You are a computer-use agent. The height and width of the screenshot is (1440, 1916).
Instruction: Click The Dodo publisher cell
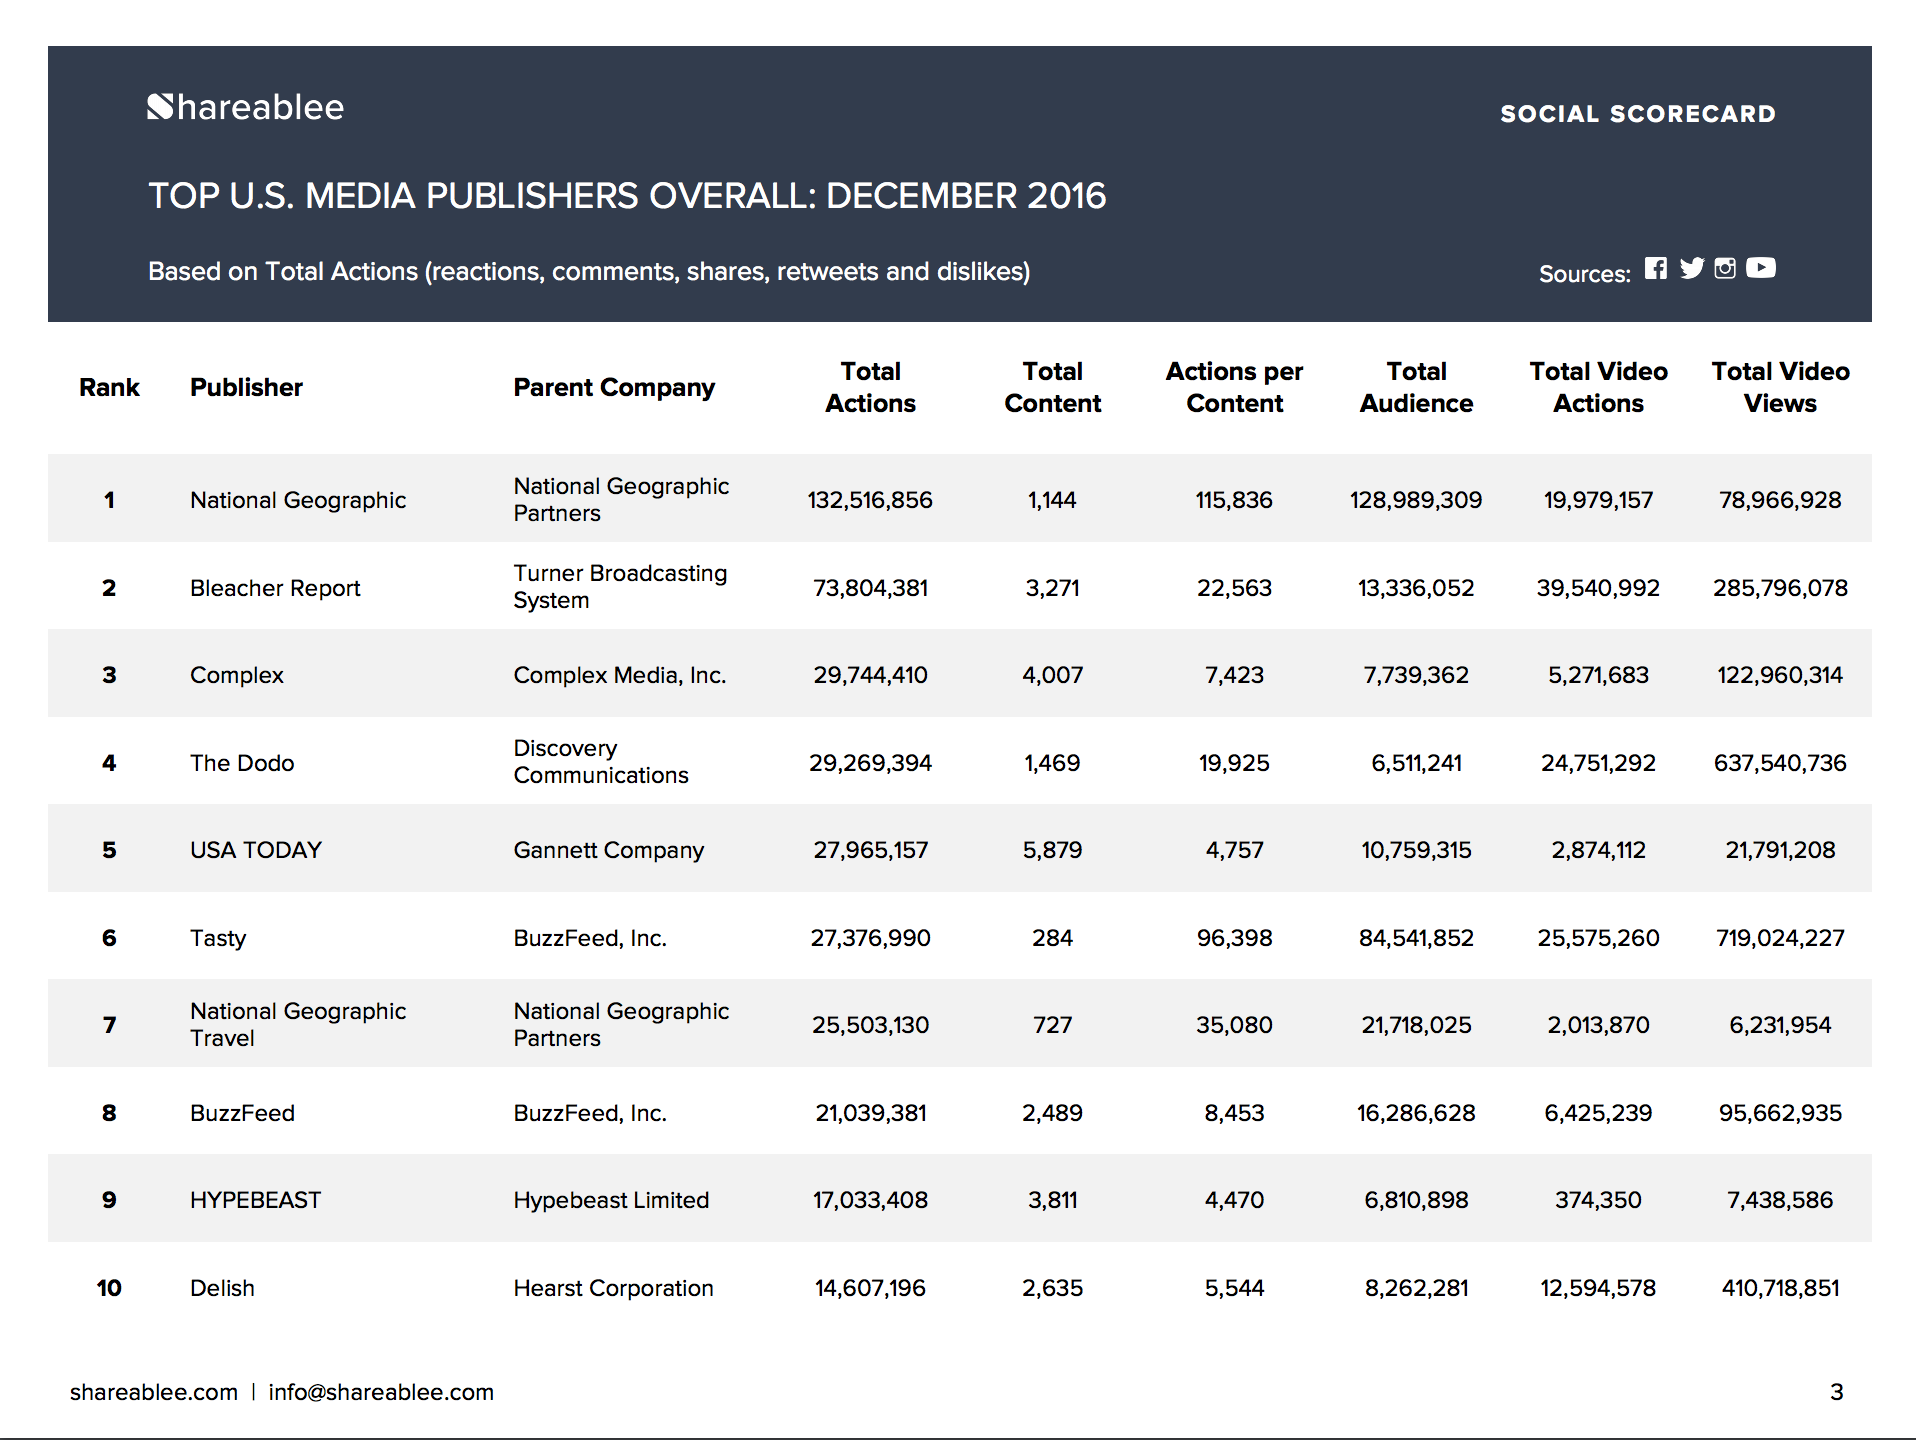(242, 763)
